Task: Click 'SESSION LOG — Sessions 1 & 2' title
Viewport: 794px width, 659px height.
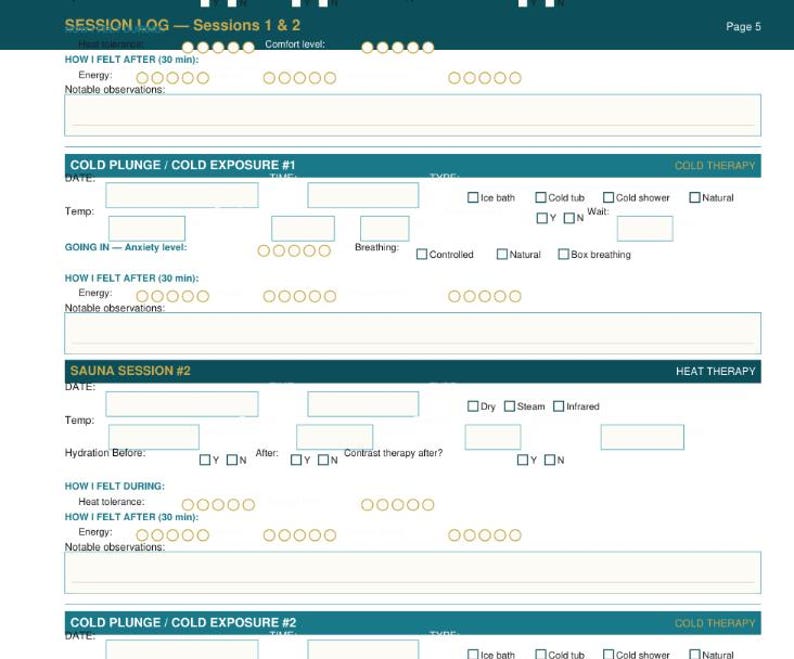Action: coord(182,25)
